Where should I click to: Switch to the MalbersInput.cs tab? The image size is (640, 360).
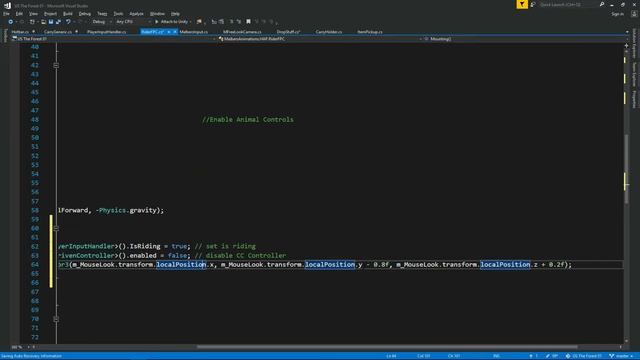[x=193, y=31]
